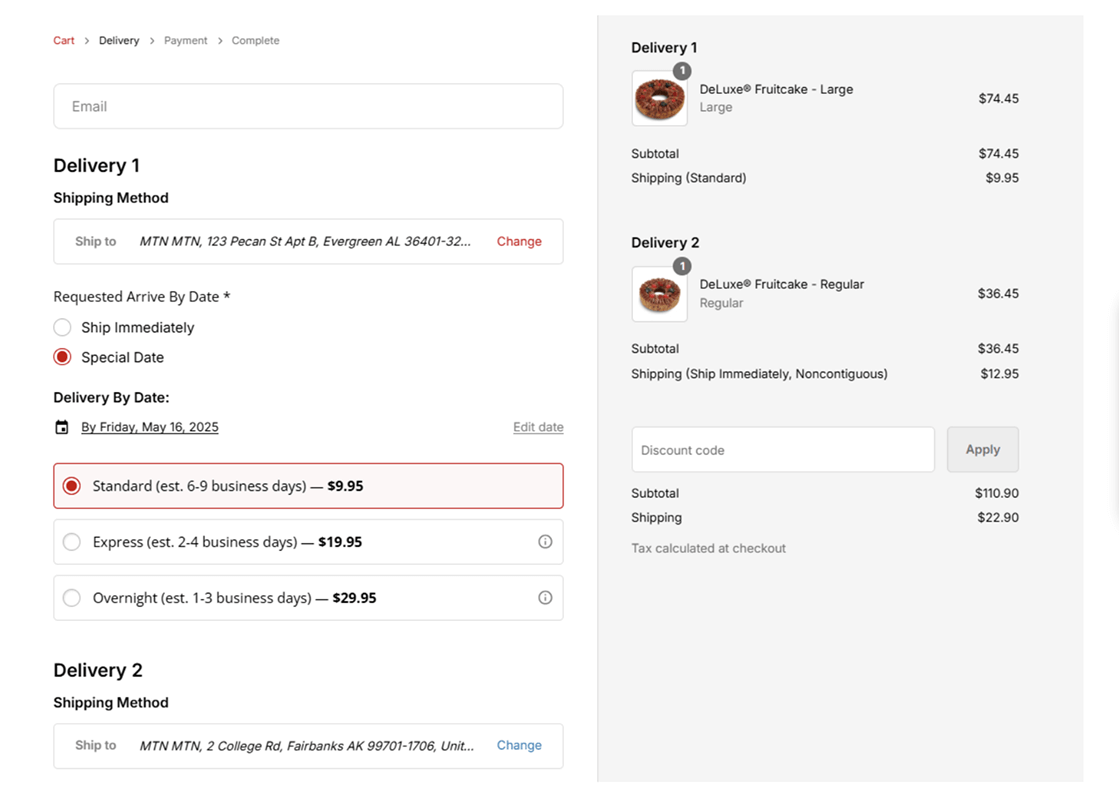
Task: Click Delivery By Date: heading
Action: 111,398
